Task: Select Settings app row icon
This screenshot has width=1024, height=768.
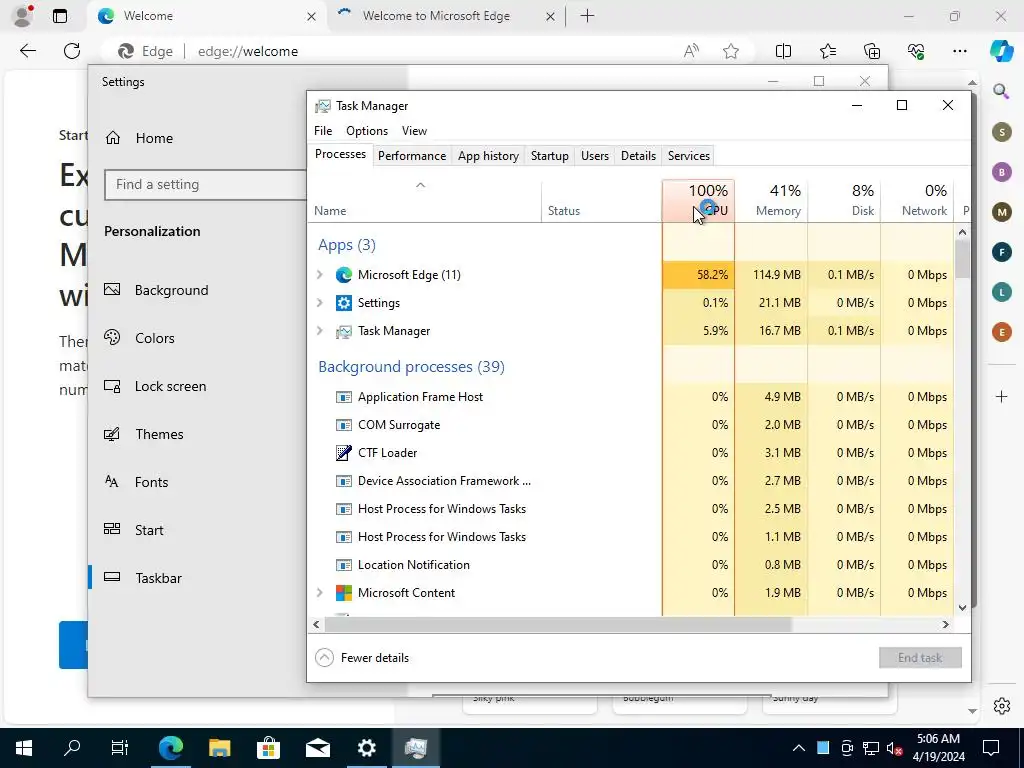Action: click(x=344, y=303)
